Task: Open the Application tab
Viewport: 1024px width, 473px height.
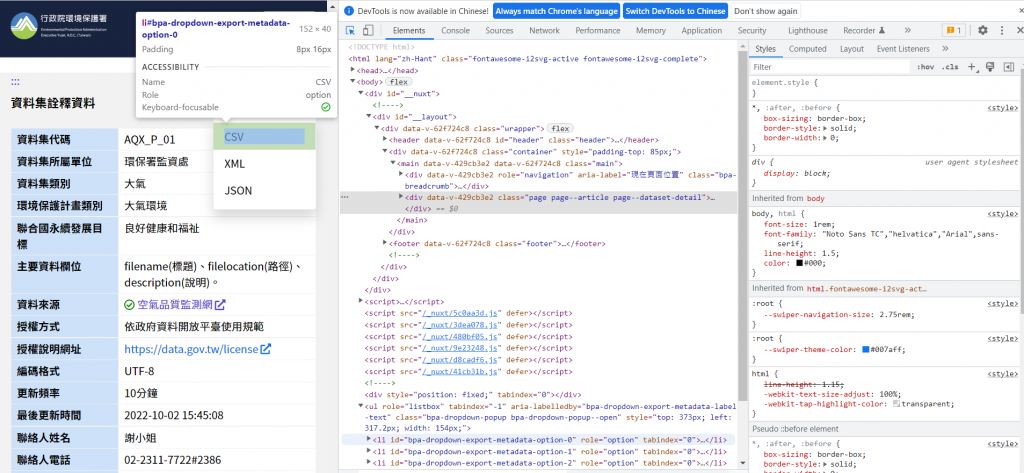Action: [701, 30]
